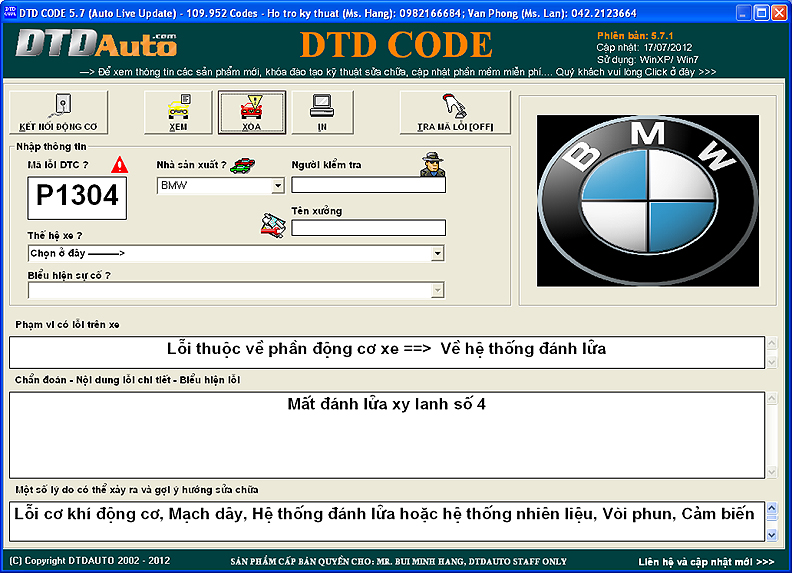Screen dimensions: 792x573
Task: Minimize the DTD CODE window
Action: [x=743, y=13]
